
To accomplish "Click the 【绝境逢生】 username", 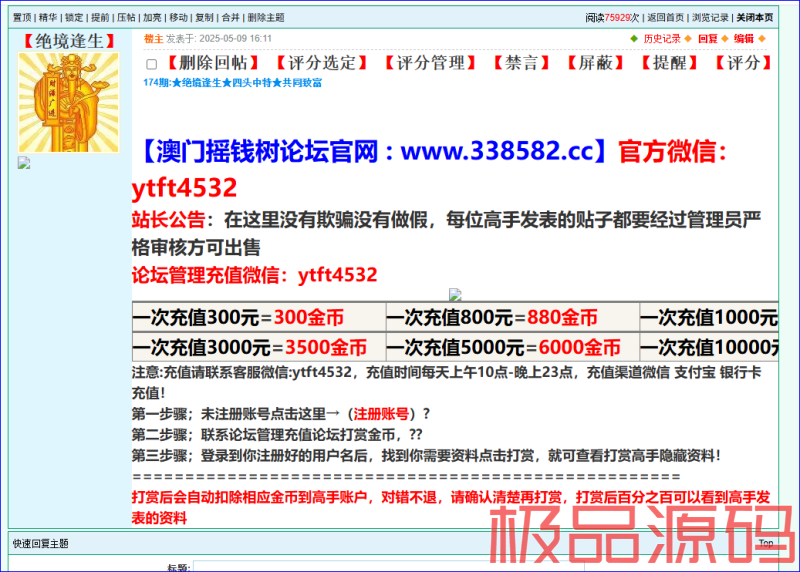I will click(x=69, y=41).
